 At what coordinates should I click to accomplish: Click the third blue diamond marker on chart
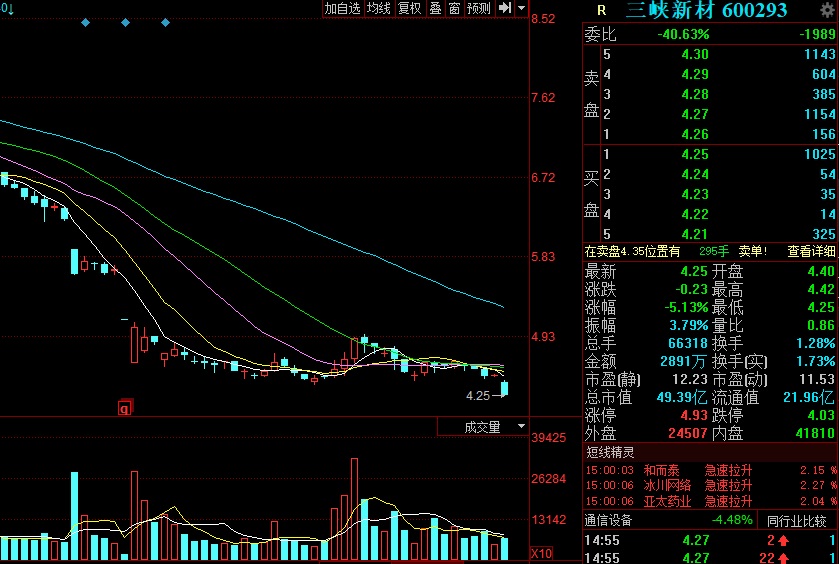point(165,22)
